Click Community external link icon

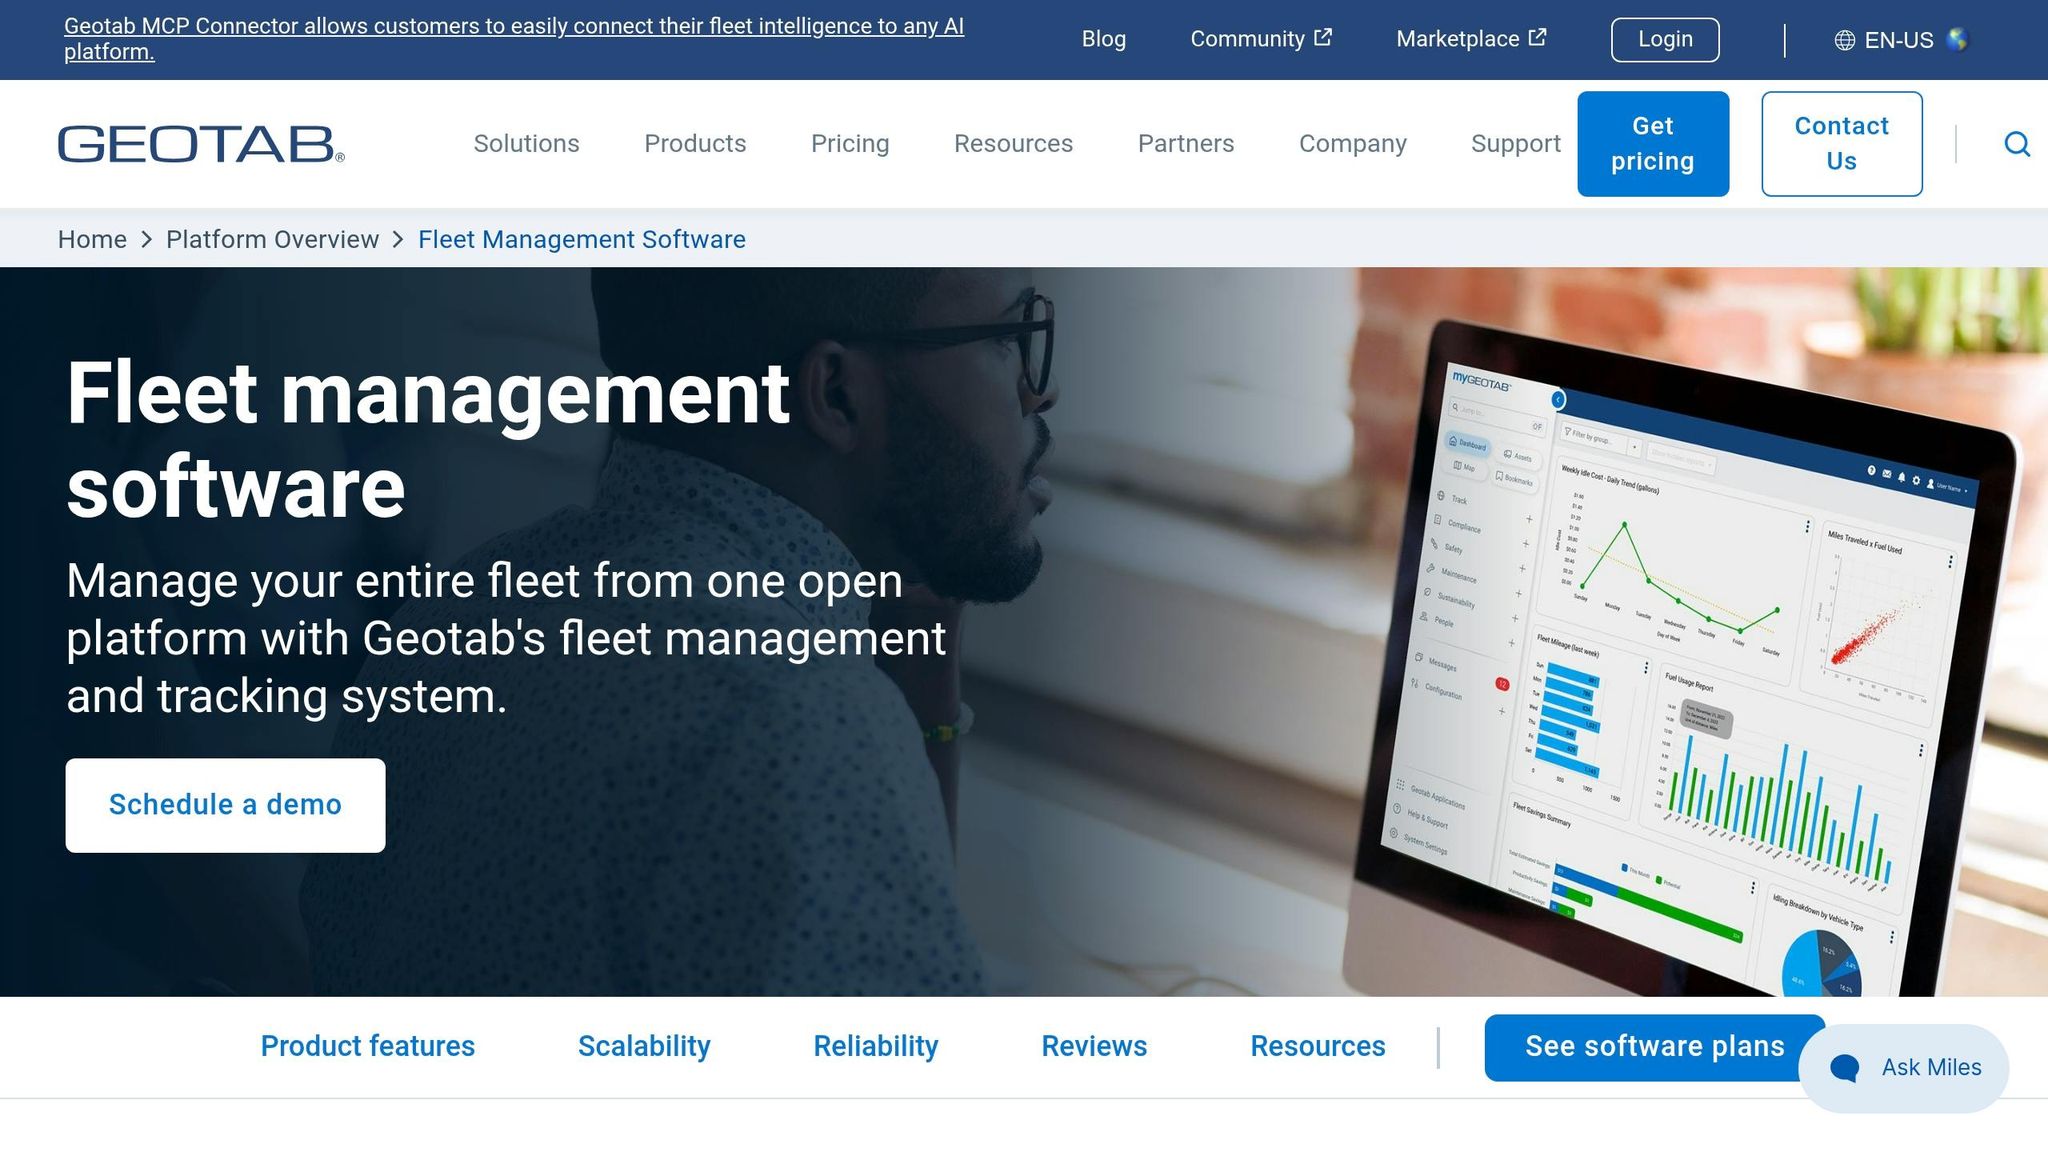pos(1323,38)
